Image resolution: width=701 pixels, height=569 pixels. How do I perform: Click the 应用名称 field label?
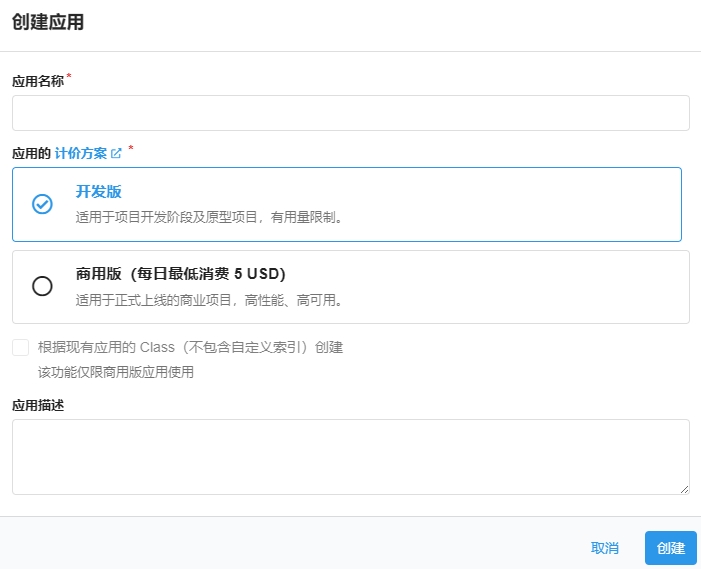click(x=37, y=82)
